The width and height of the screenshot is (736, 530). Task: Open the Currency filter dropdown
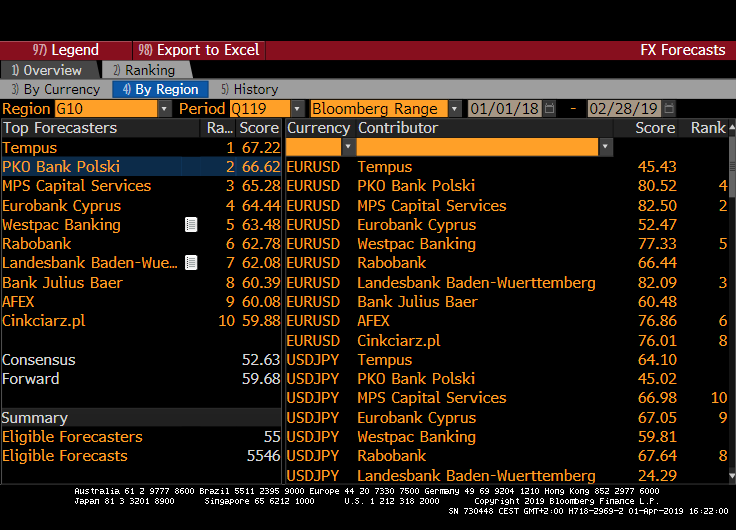tap(347, 147)
